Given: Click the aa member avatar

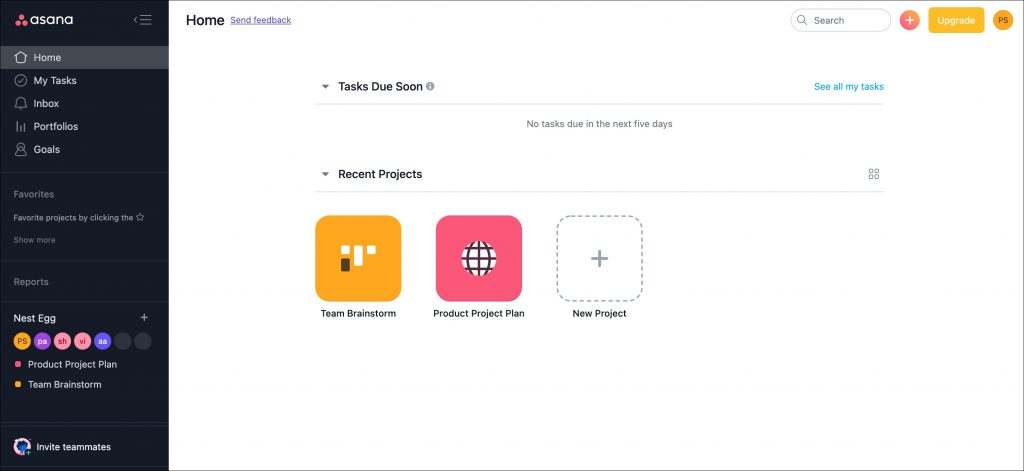Looking at the screenshot, I should (103, 341).
